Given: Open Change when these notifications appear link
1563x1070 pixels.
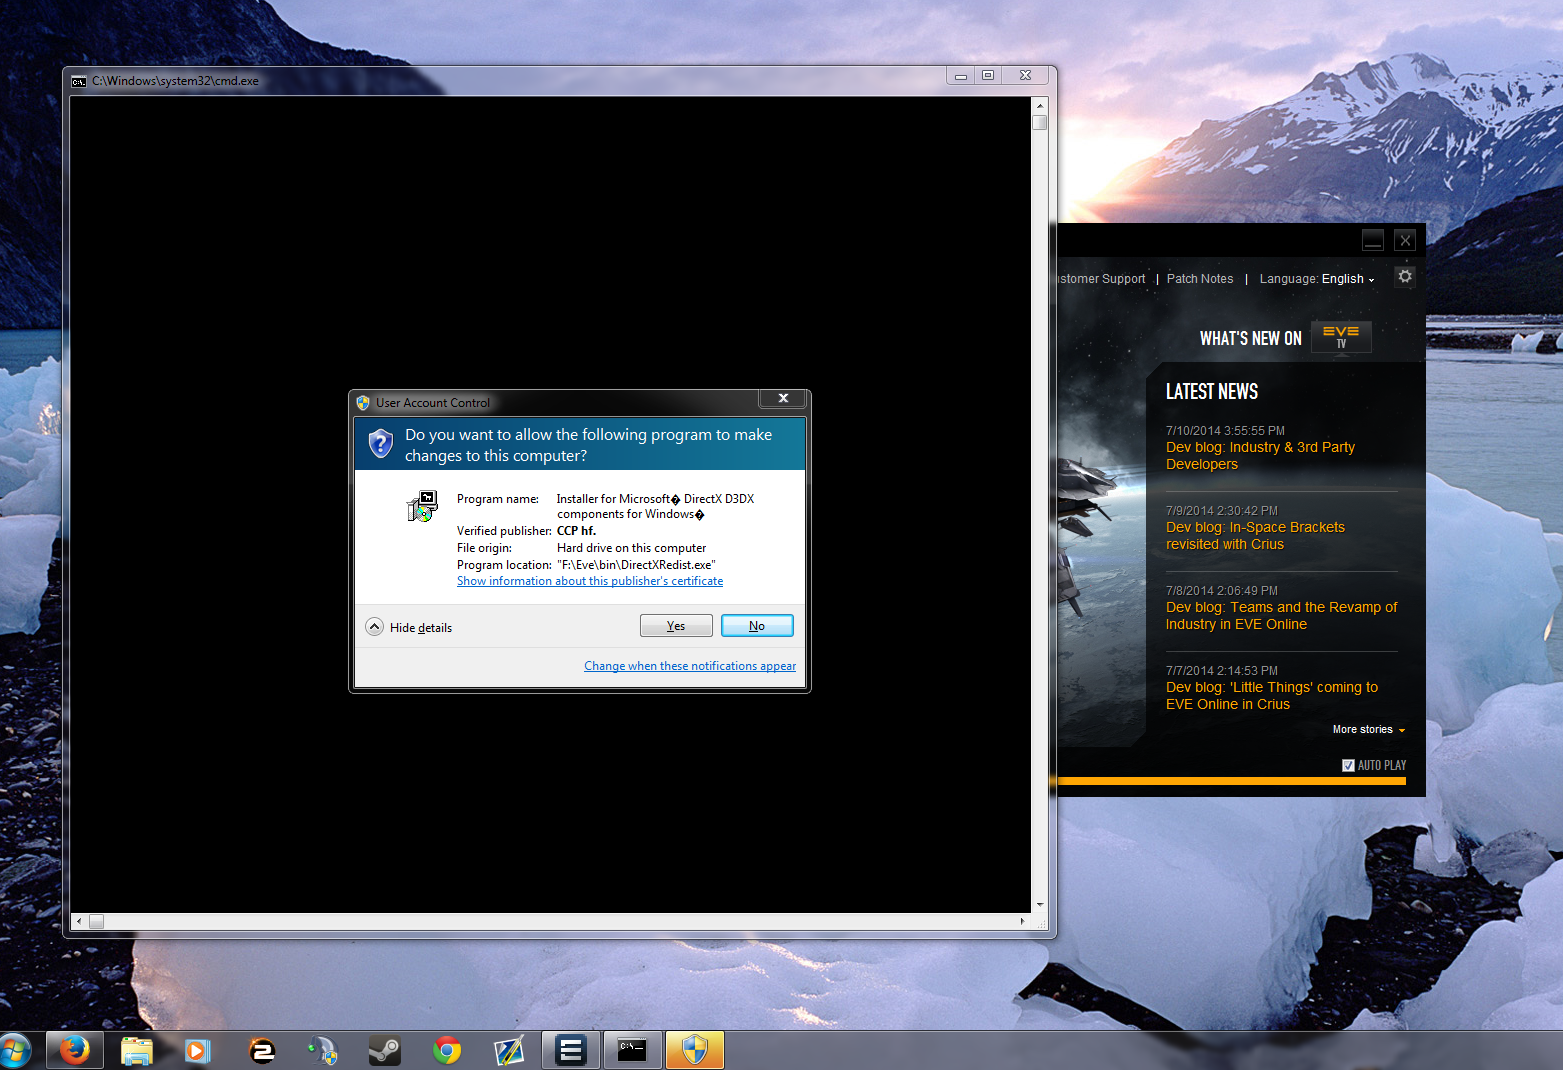Looking at the screenshot, I should click(x=690, y=666).
